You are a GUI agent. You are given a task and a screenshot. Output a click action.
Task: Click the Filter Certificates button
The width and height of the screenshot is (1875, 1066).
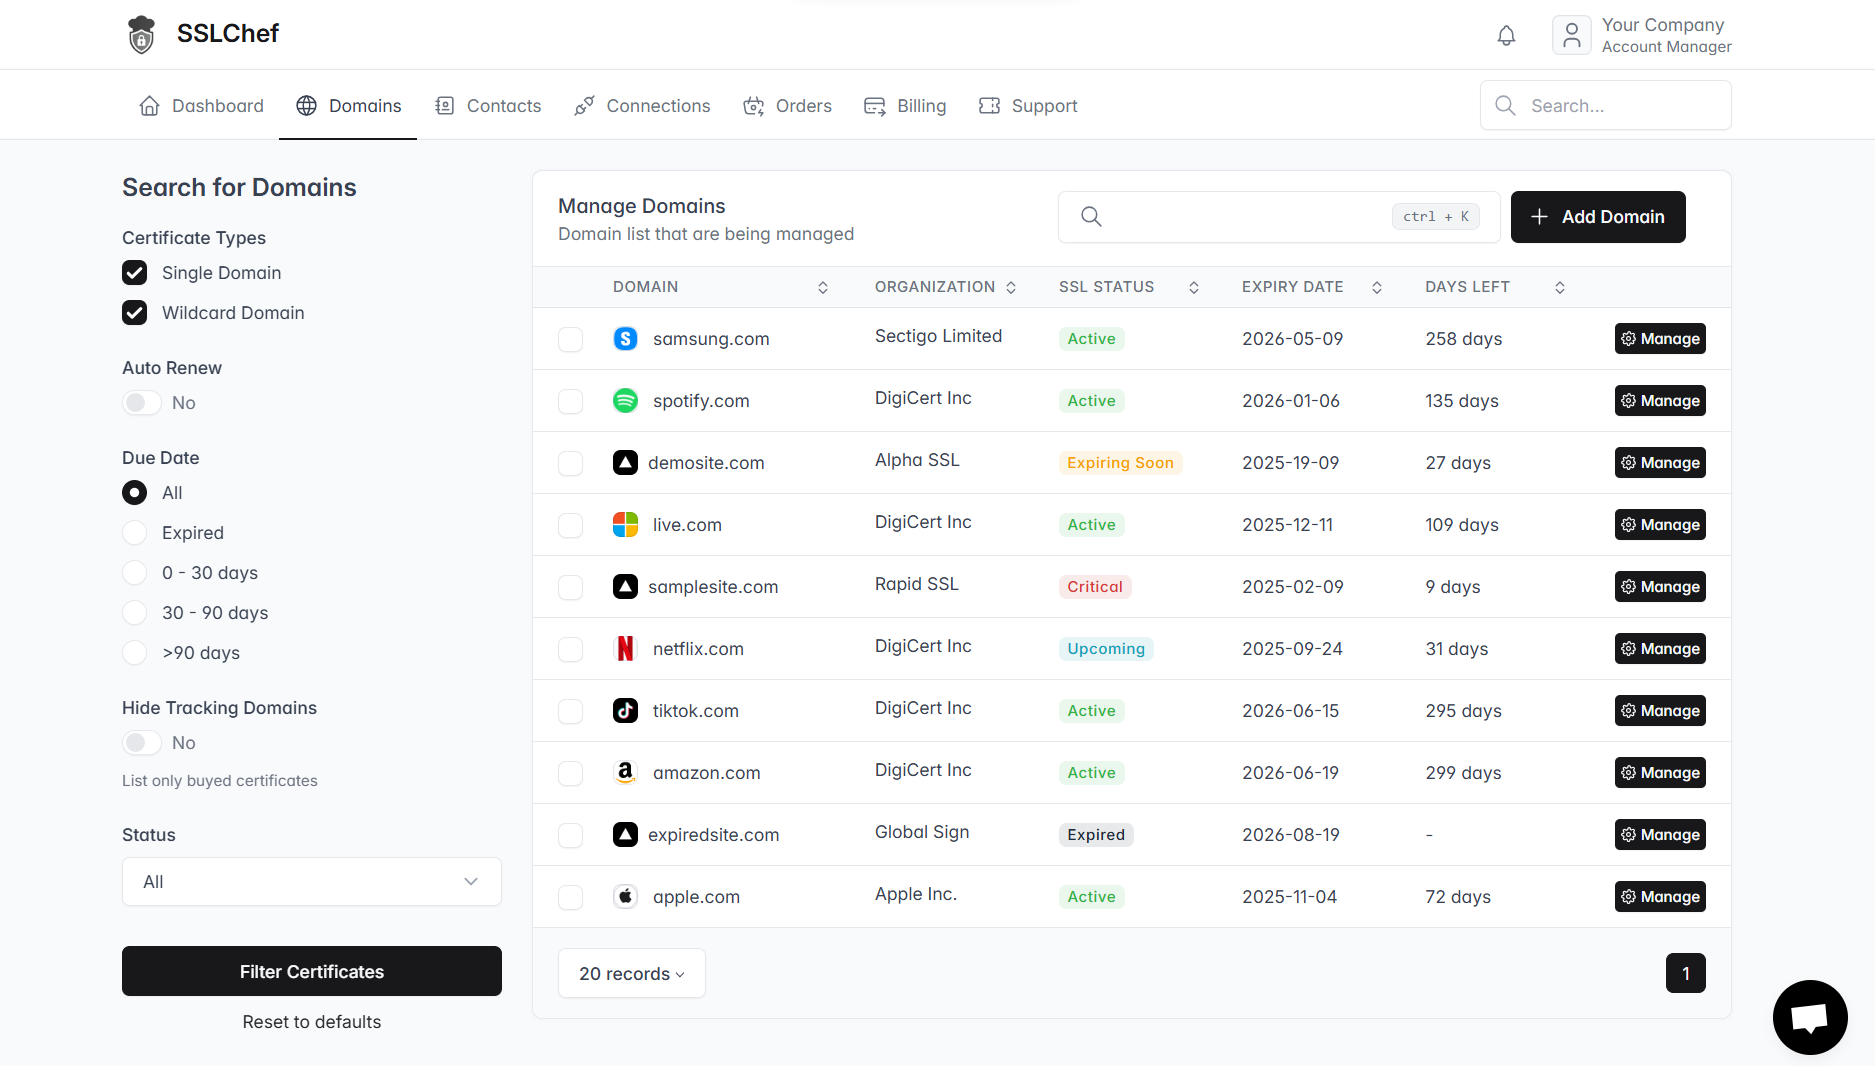[312, 971]
